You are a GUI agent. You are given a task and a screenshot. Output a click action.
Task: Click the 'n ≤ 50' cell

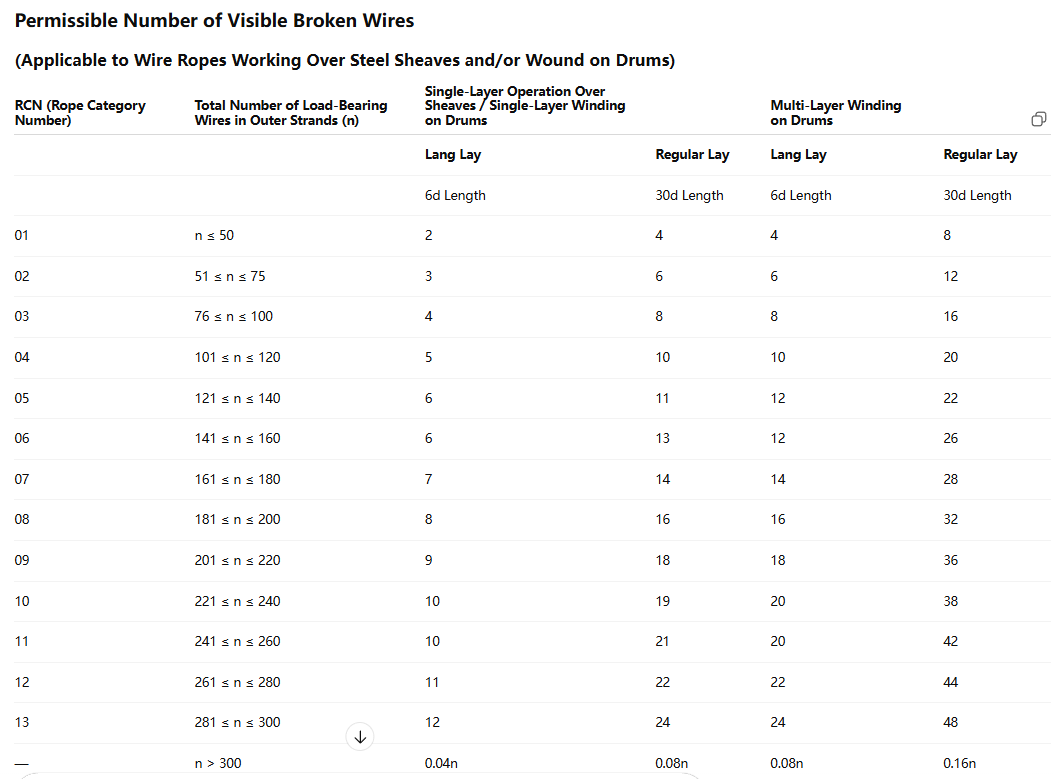pos(214,235)
